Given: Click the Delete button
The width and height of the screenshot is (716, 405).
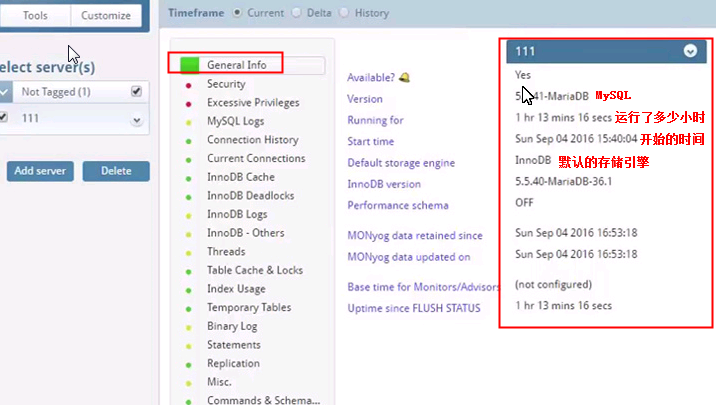Looking at the screenshot, I should [x=116, y=171].
